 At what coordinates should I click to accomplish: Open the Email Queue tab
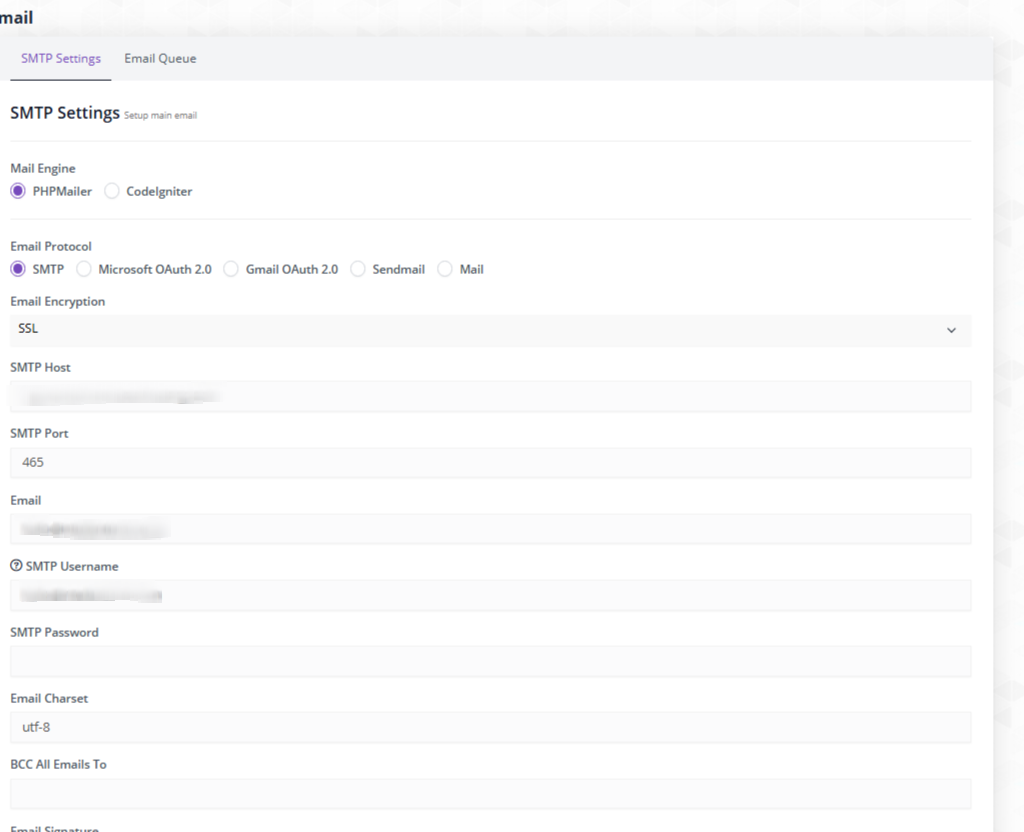[160, 58]
